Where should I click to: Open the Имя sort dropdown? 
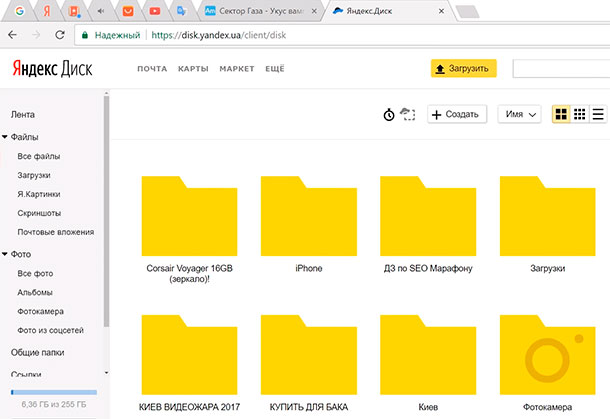point(519,115)
